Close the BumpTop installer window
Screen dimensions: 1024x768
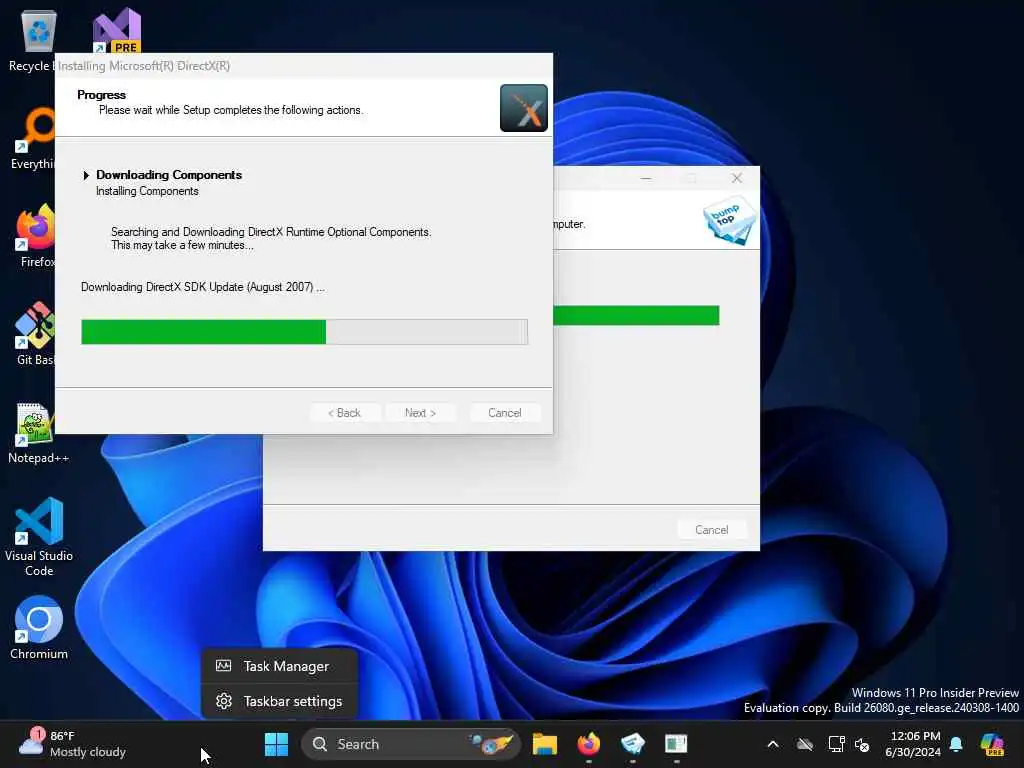pyautogui.click(x=737, y=178)
